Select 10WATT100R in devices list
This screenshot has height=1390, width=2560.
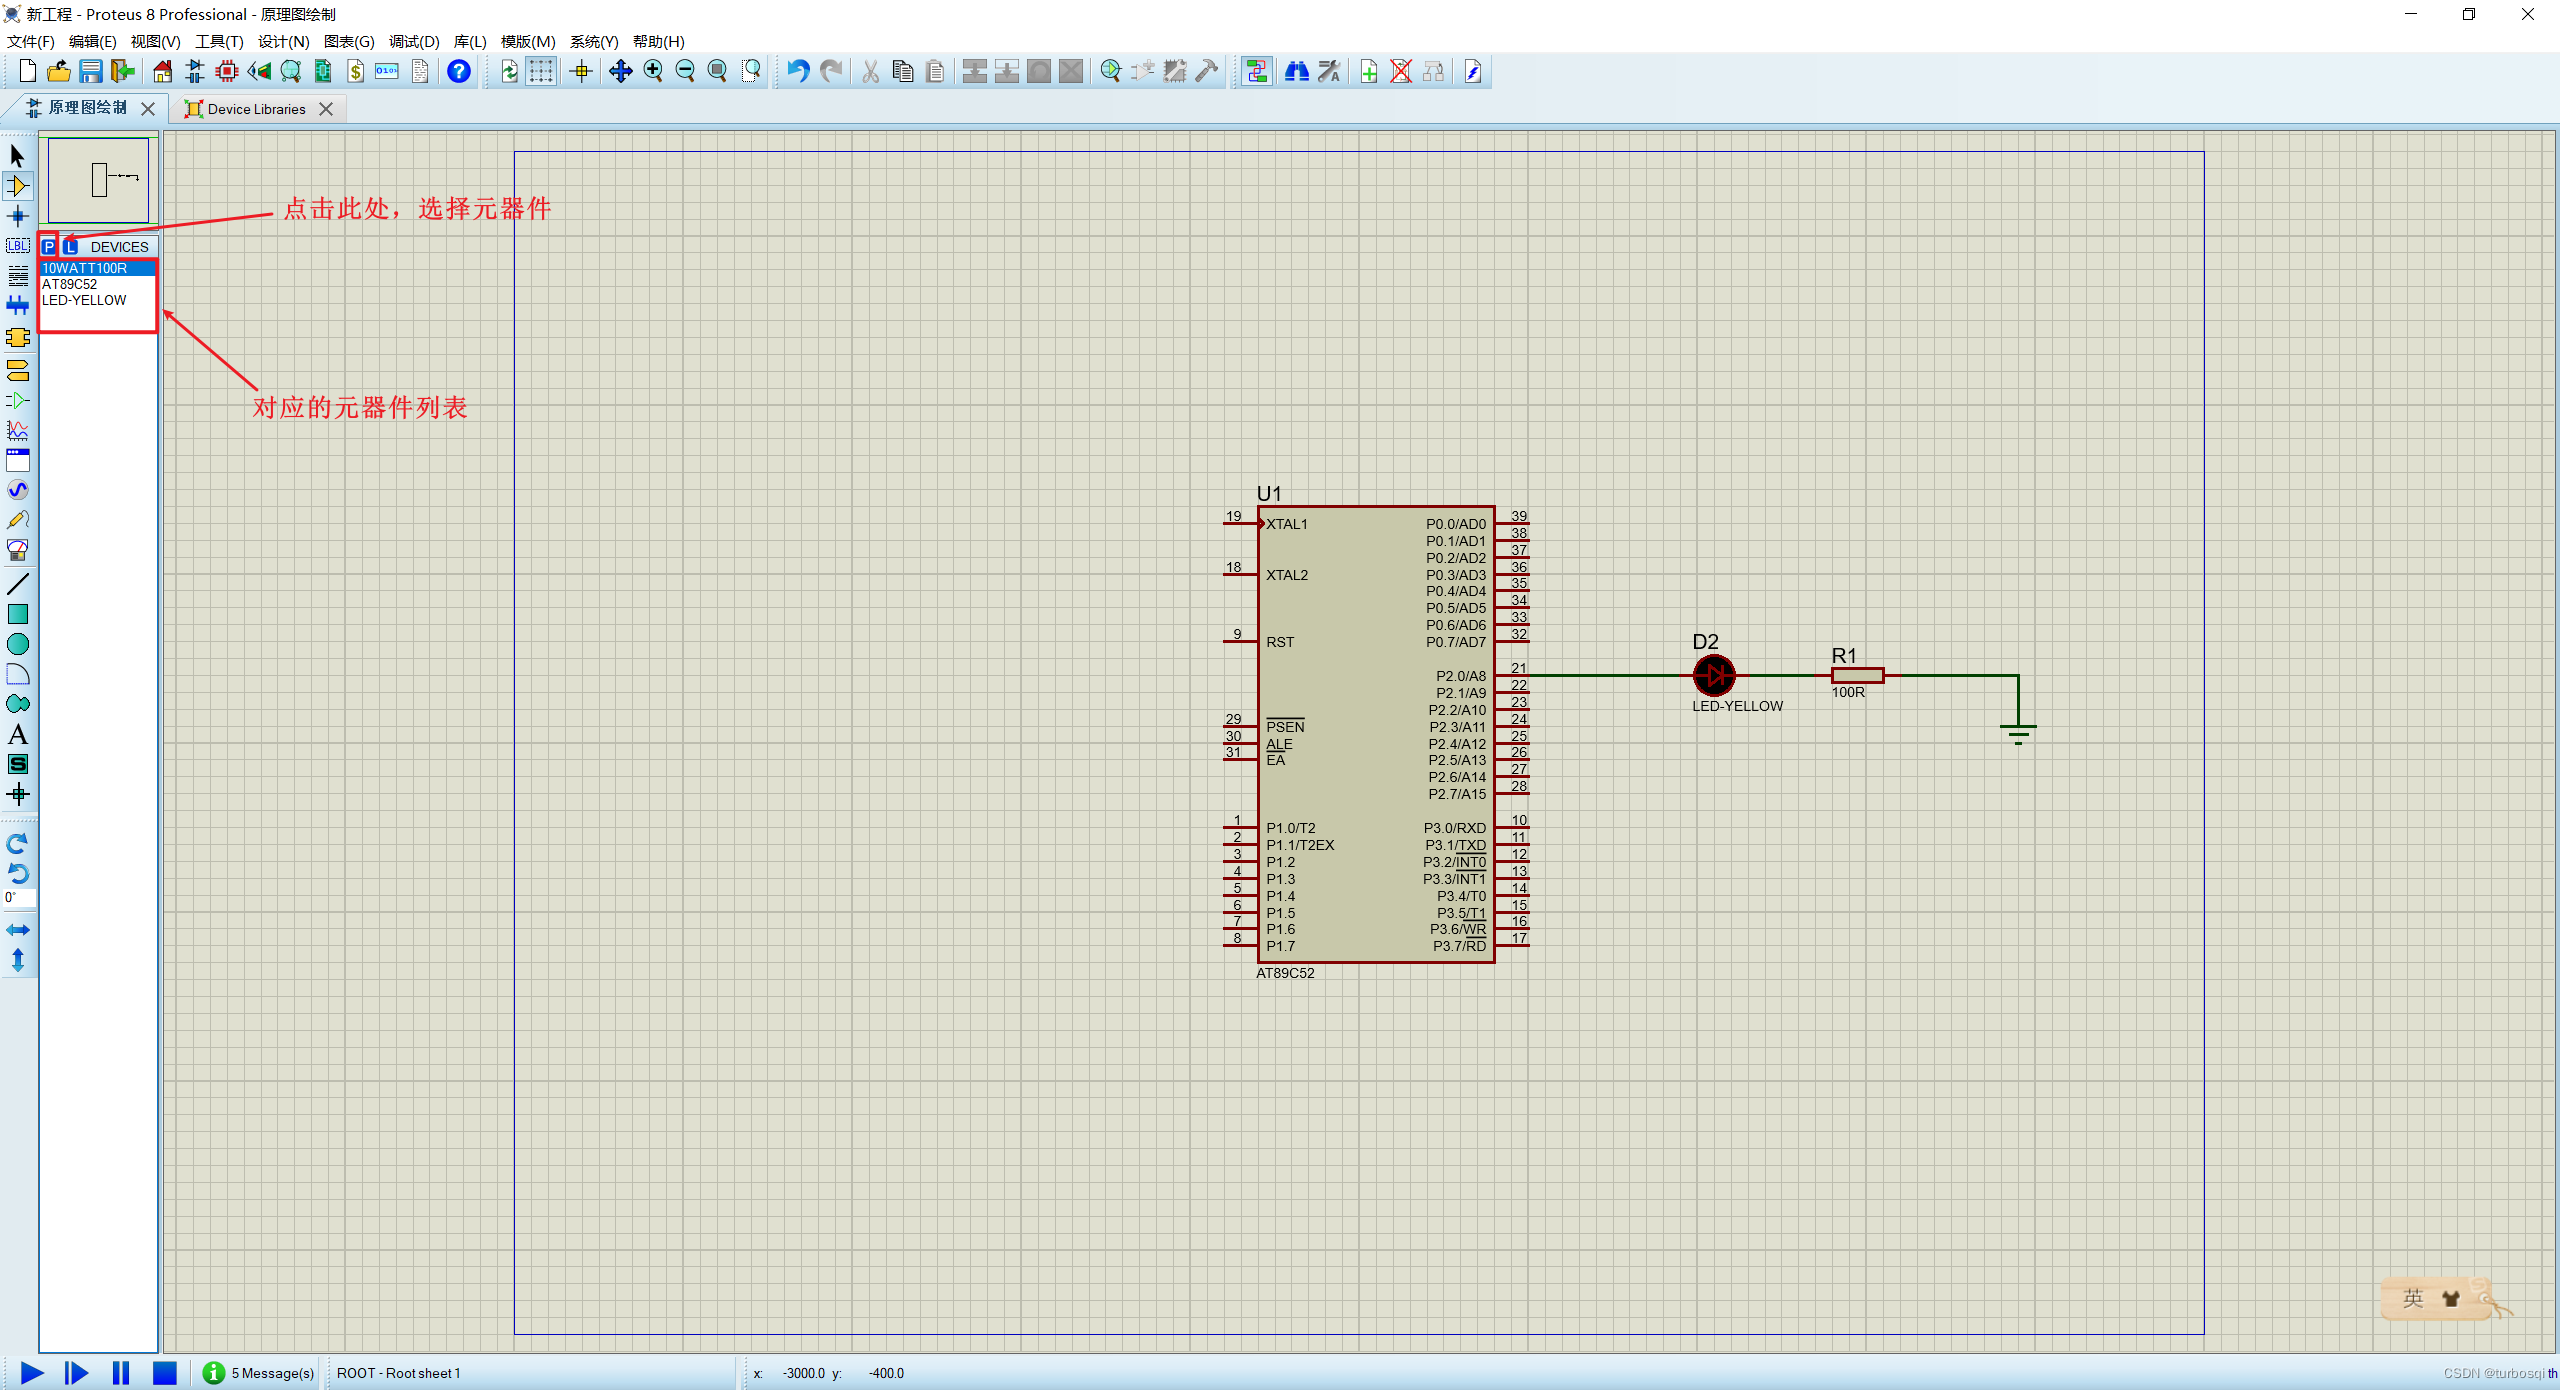click(98, 268)
